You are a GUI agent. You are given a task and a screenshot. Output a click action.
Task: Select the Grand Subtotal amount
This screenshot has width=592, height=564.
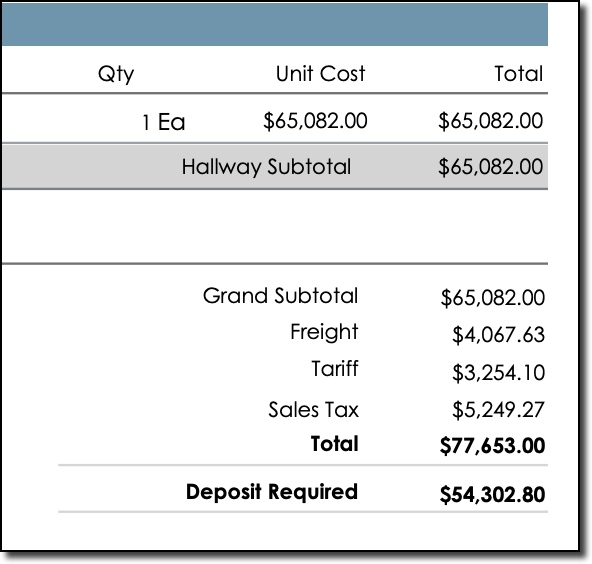click(x=493, y=297)
